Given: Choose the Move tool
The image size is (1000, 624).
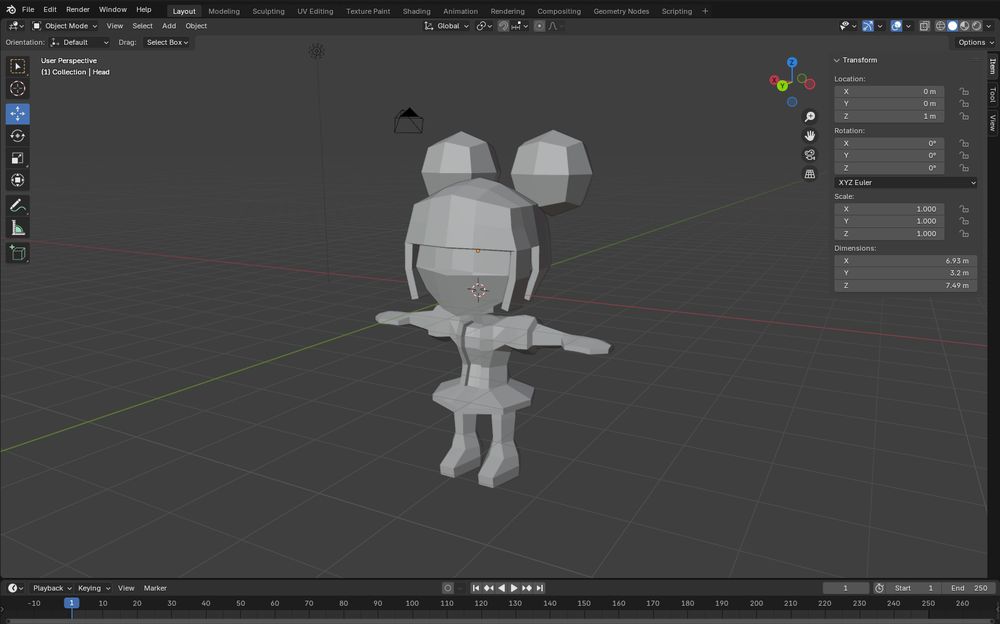Looking at the screenshot, I should pos(17,114).
